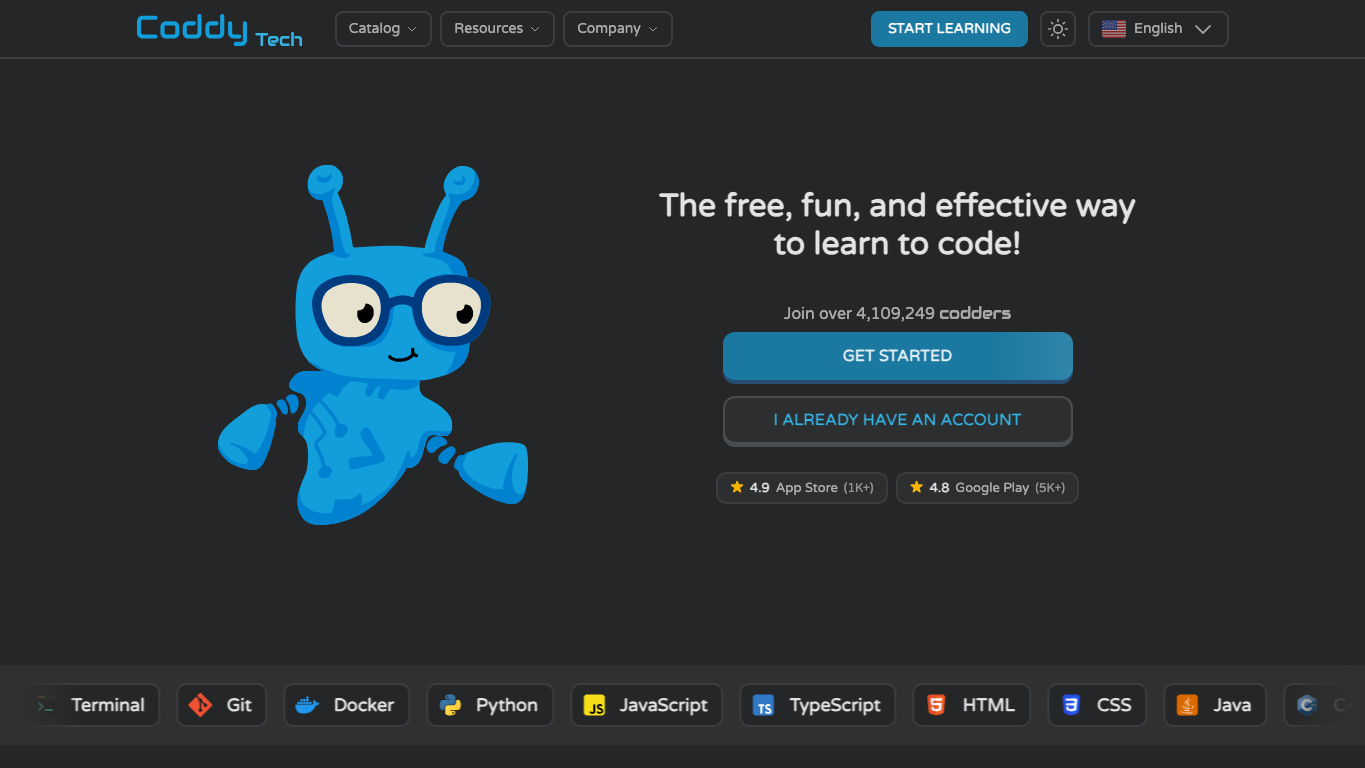Click the GET STARTED button

[898, 356]
